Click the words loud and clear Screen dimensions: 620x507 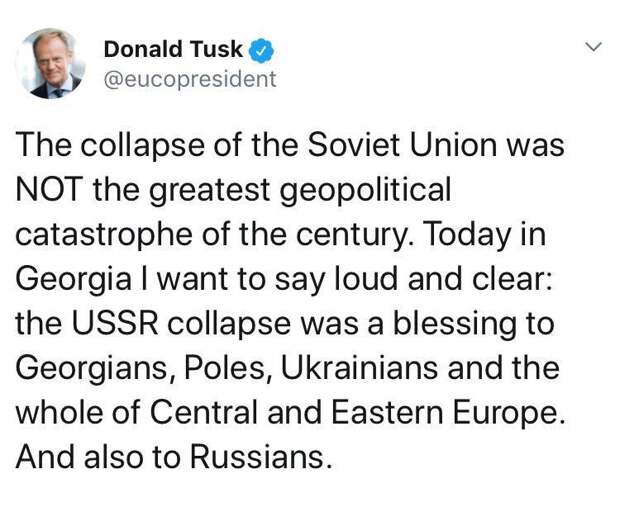point(443,279)
